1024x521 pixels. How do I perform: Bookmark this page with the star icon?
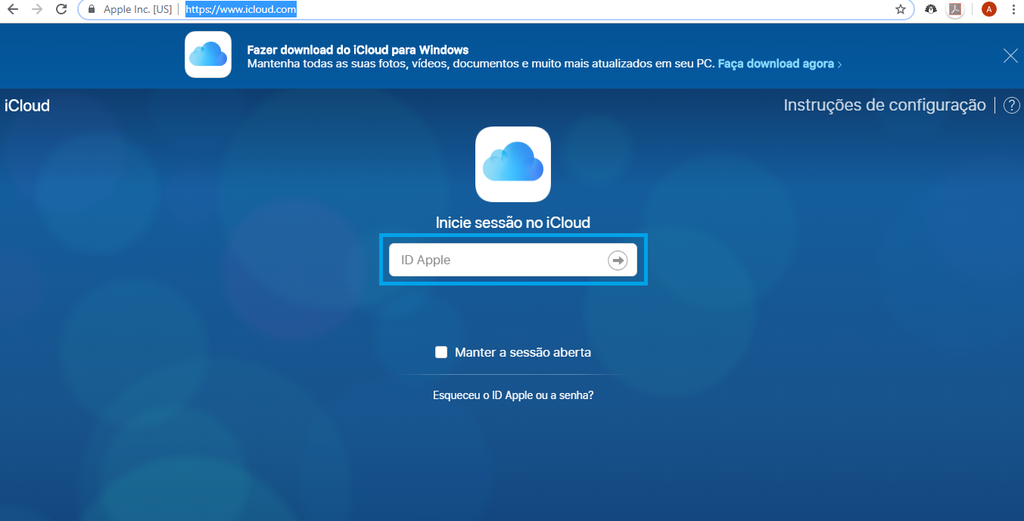[x=901, y=9]
